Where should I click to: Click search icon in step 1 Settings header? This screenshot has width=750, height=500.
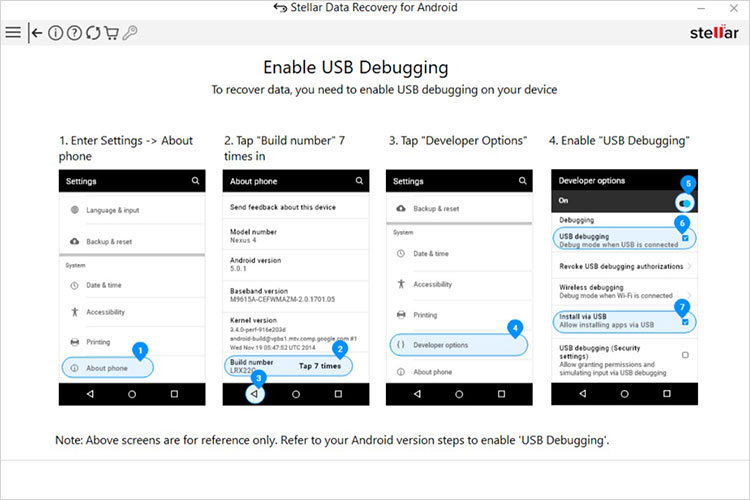[x=196, y=181]
